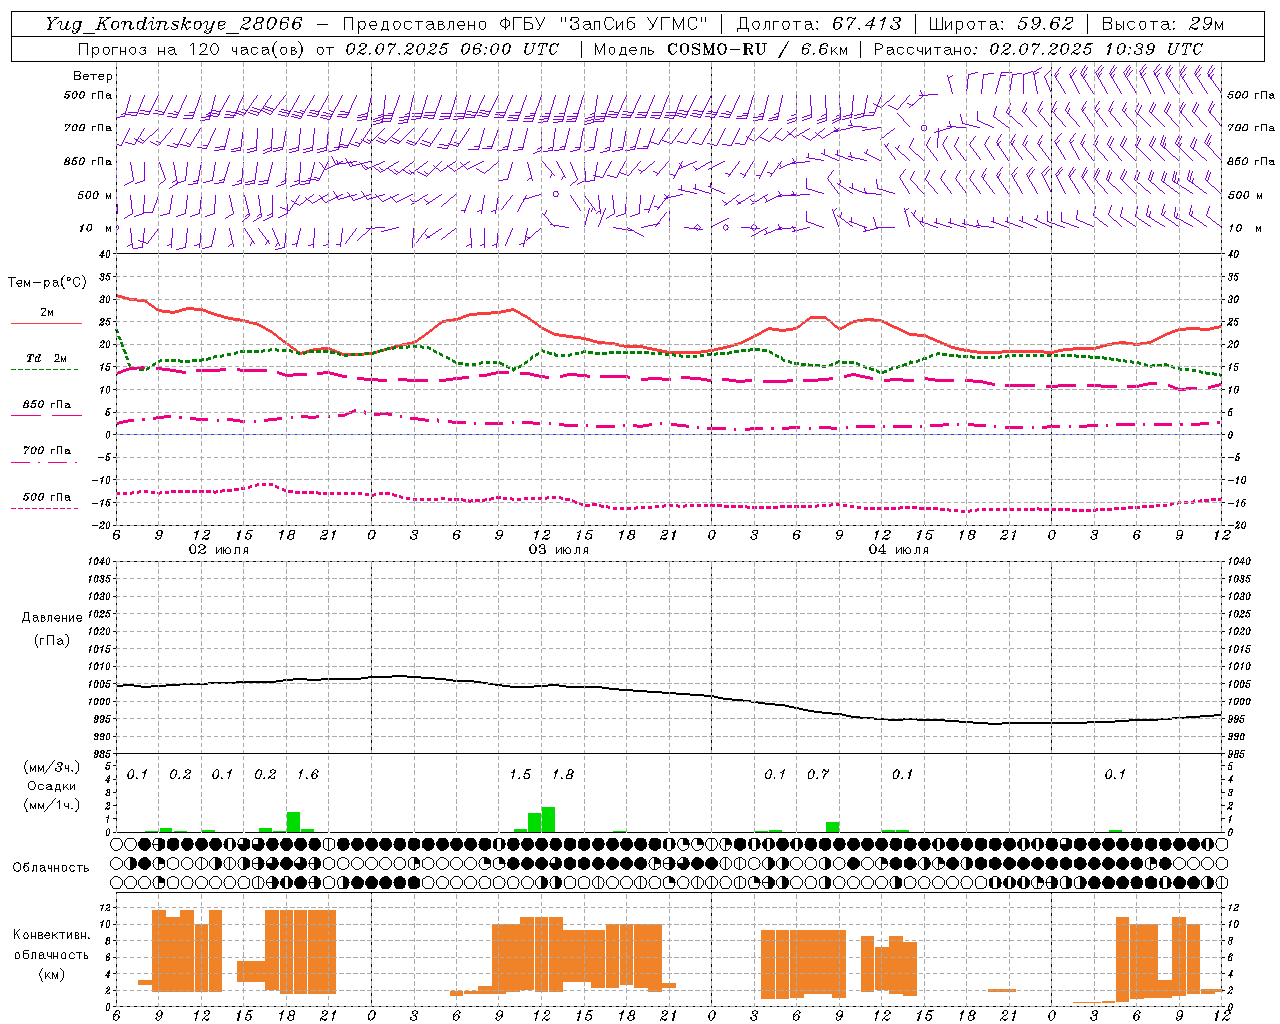Click the Тем-ра(°C) temperature panel label
Viewport: 1280px width, 1024px height.
pos(47,283)
